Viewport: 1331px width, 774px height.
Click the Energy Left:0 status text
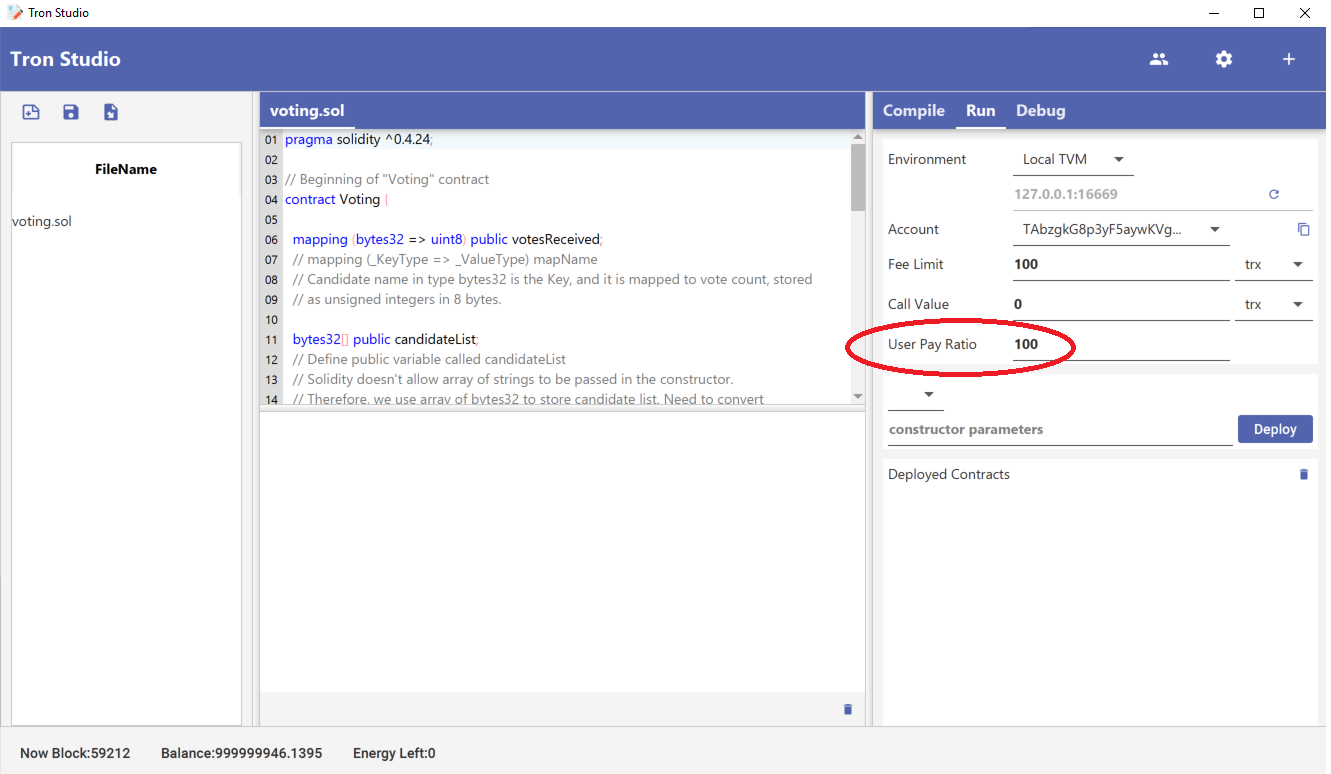click(394, 753)
